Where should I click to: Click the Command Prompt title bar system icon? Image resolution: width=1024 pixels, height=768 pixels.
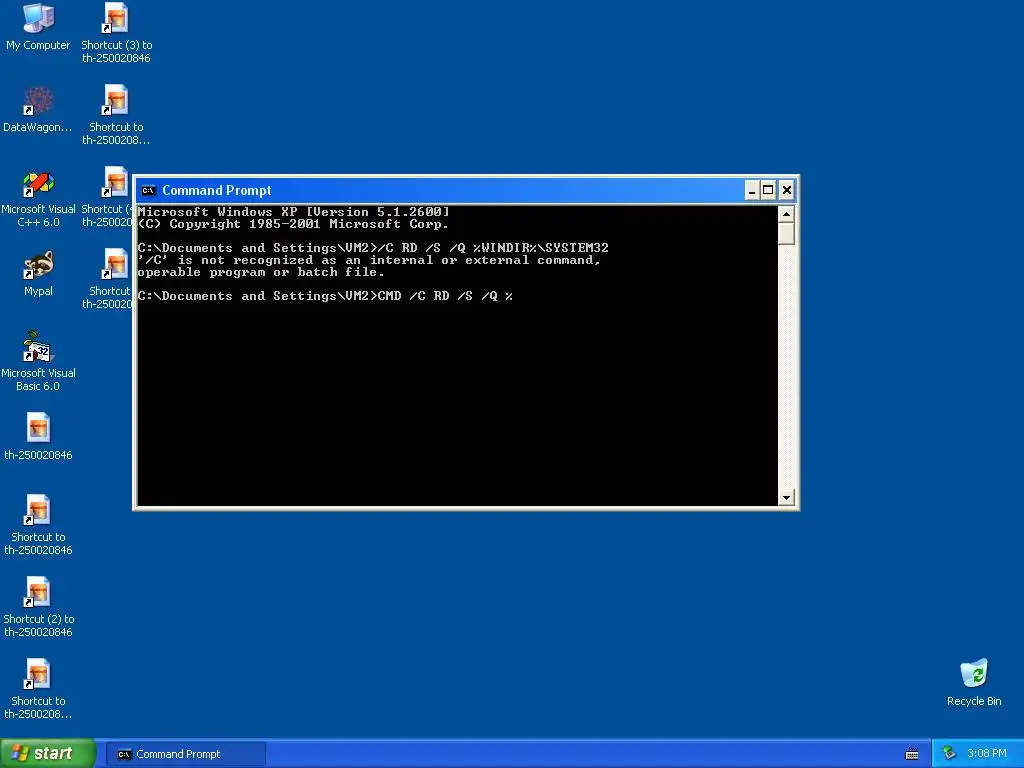(148, 191)
